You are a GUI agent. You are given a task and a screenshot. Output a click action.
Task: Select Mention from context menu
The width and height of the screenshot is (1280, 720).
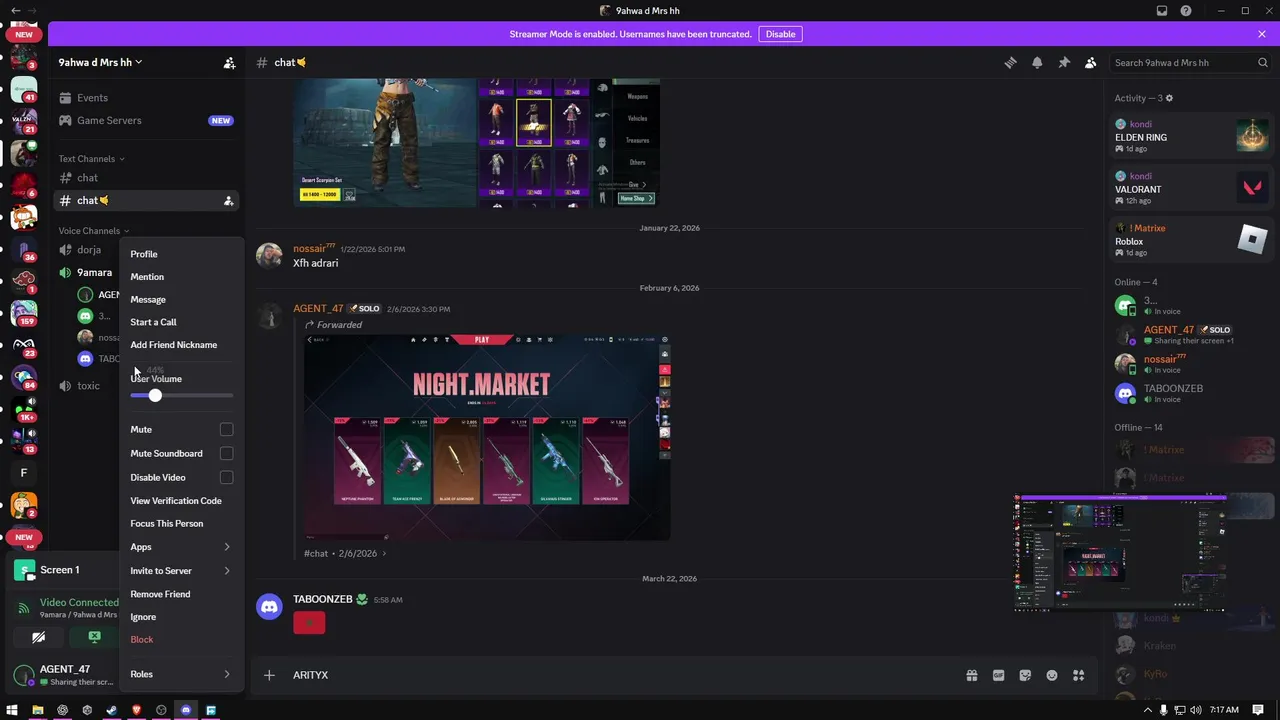click(182, 277)
